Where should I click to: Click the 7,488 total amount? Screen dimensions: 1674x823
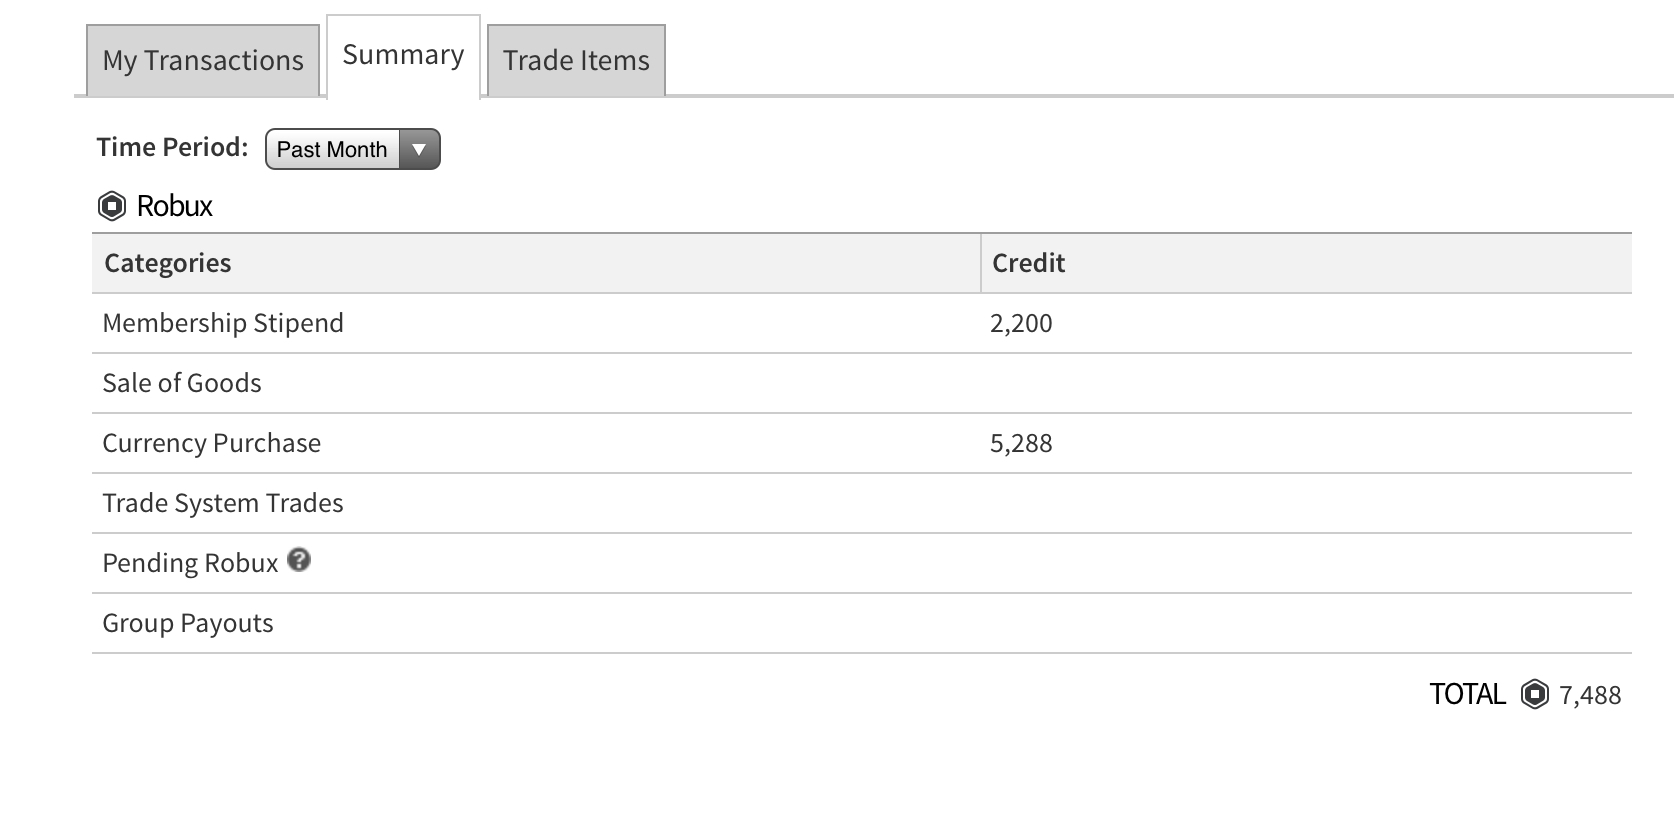(1590, 695)
